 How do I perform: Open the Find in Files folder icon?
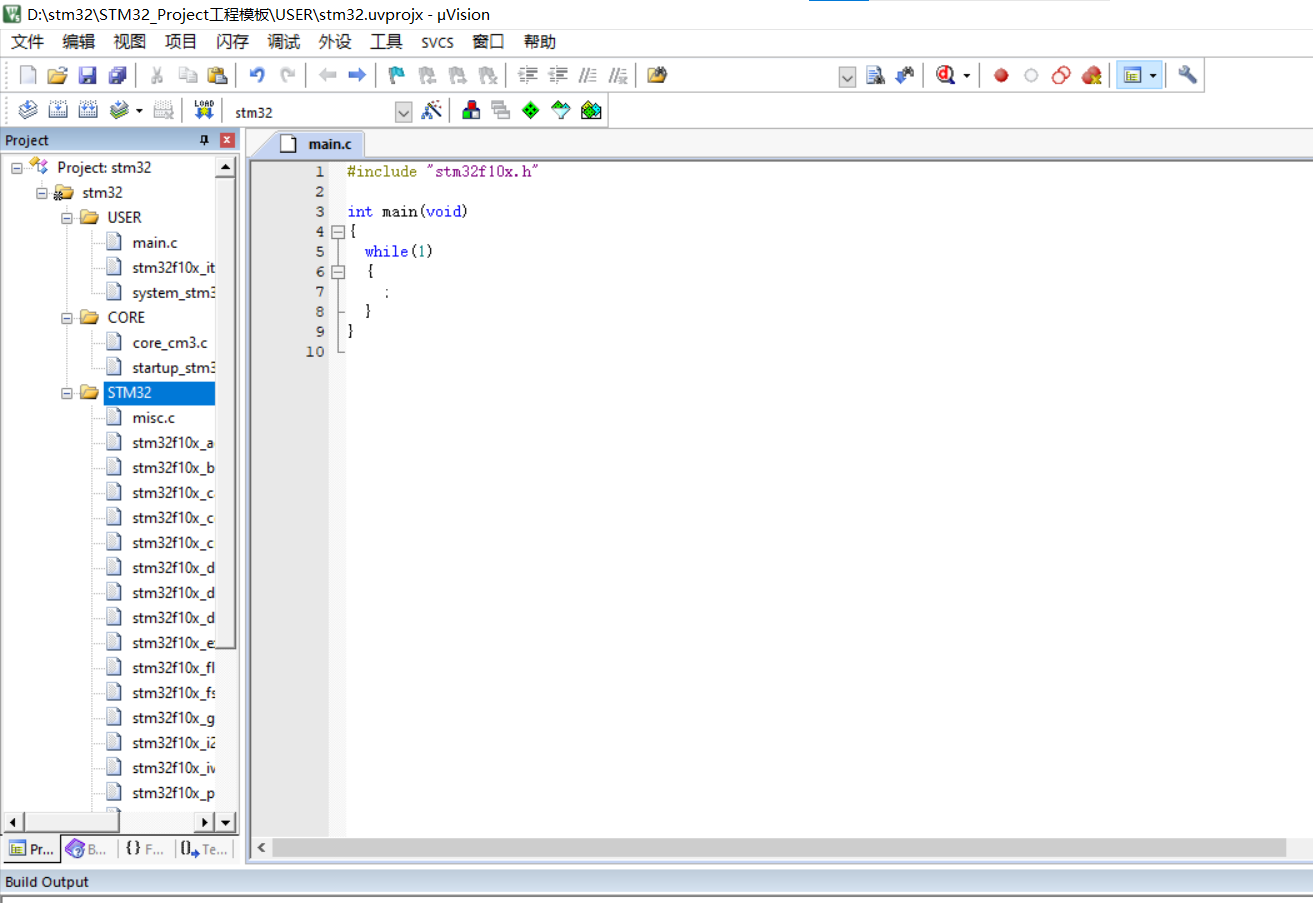[657, 75]
